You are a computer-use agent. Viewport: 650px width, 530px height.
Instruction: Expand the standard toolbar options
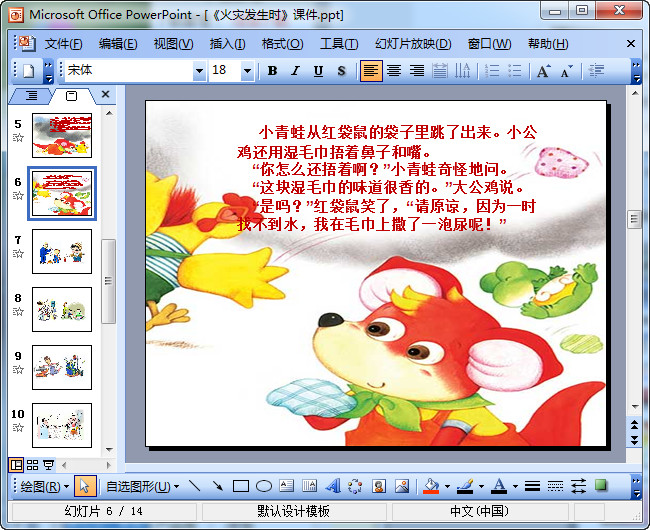tap(49, 71)
